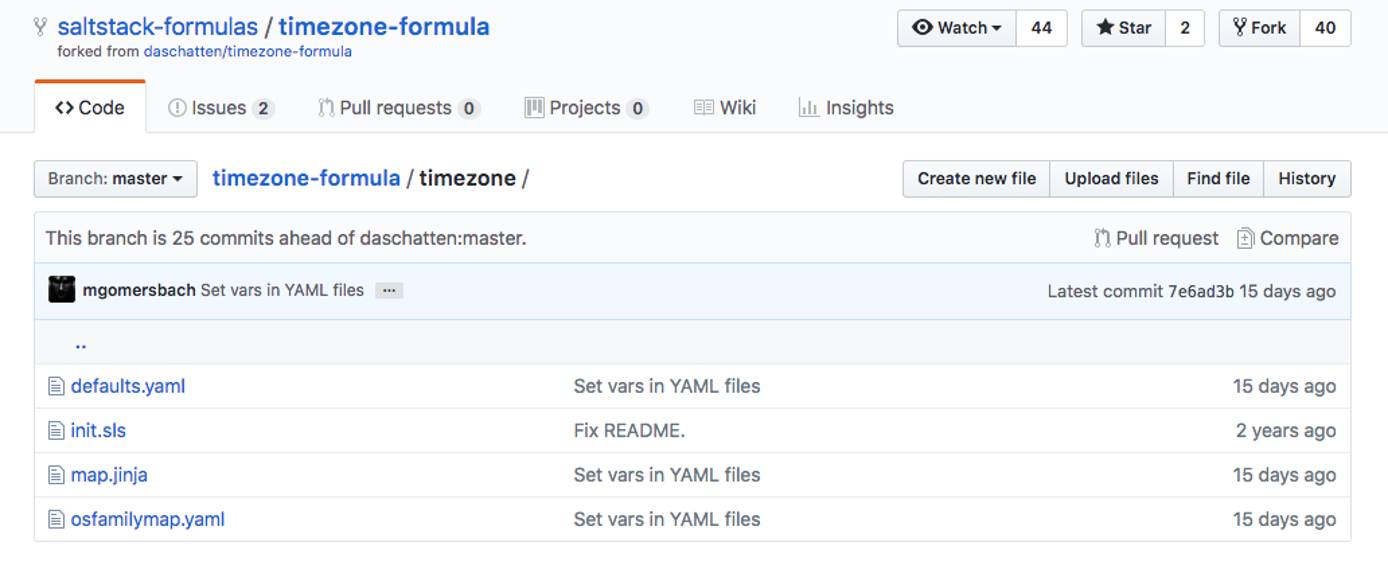
Task: Open the Branch: master dropdown
Action: point(116,179)
